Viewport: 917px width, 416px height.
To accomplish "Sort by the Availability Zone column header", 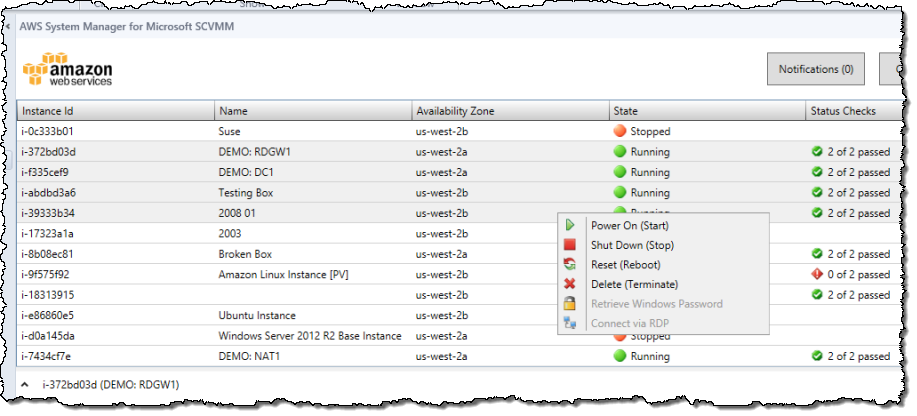I will [511, 111].
